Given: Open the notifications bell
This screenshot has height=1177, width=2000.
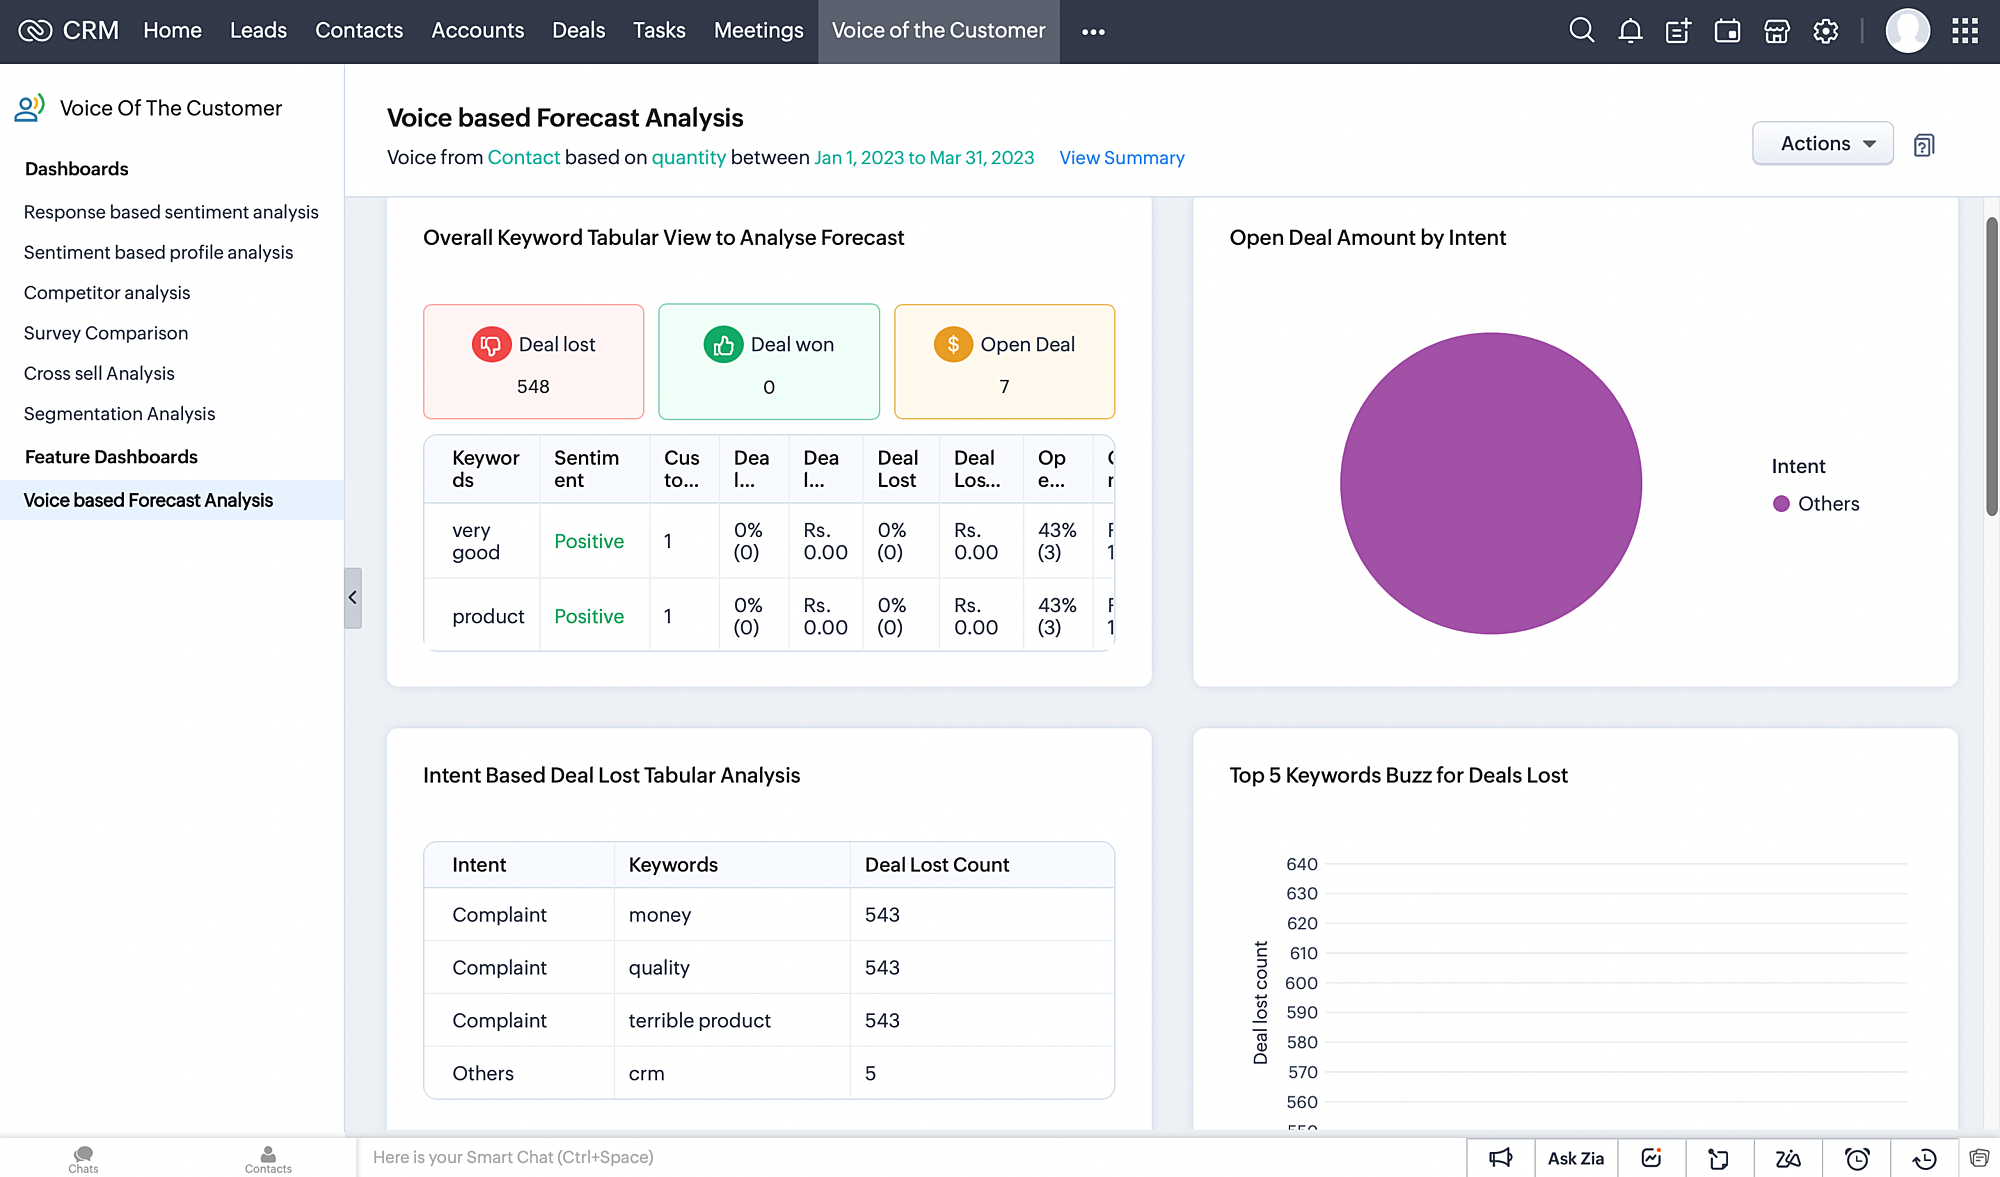Looking at the screenshot, I should 1630,31.
